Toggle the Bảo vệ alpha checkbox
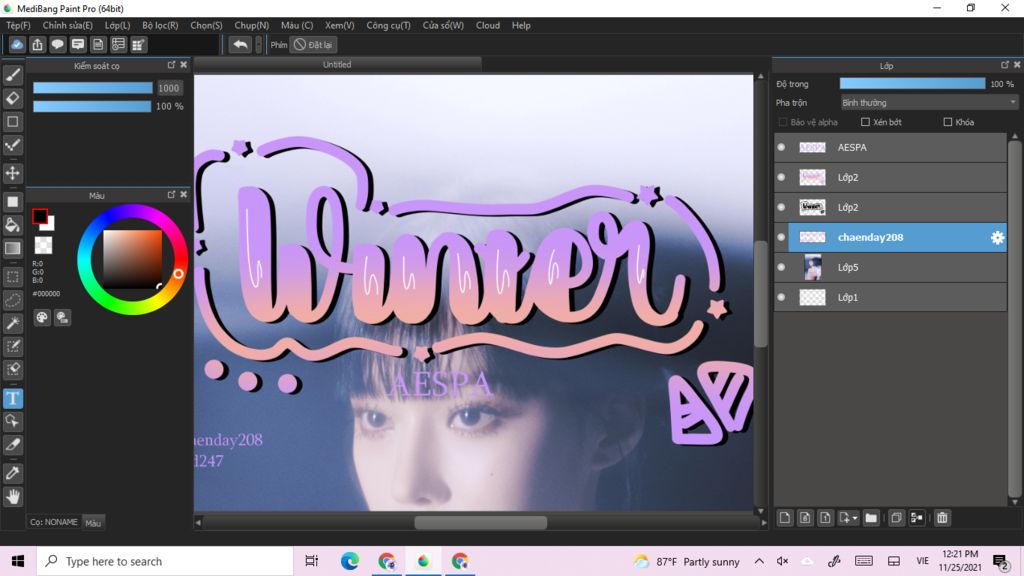1024x576 pixels. [782, 122]
